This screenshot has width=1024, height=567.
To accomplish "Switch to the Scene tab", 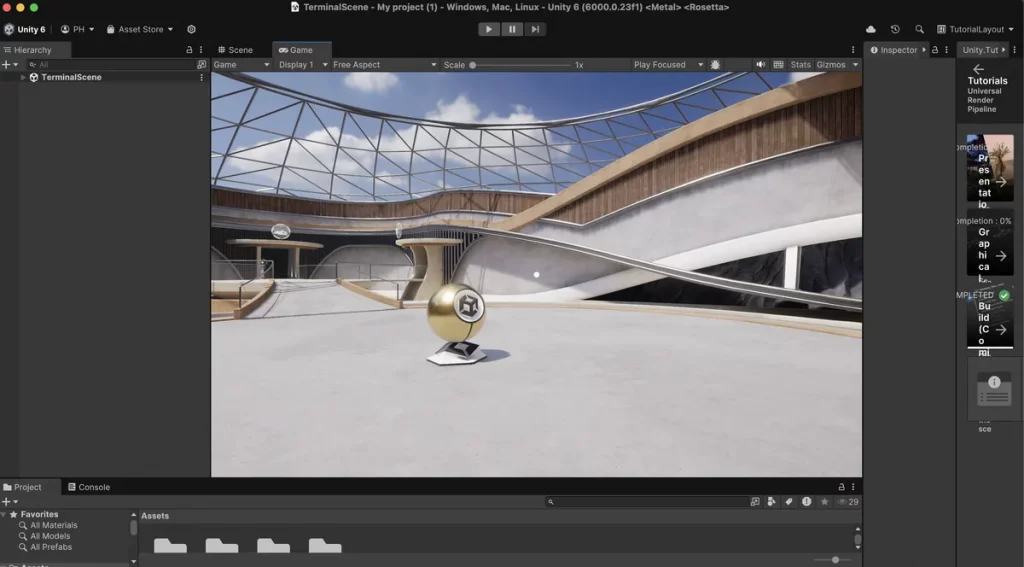I will point(235,50).
